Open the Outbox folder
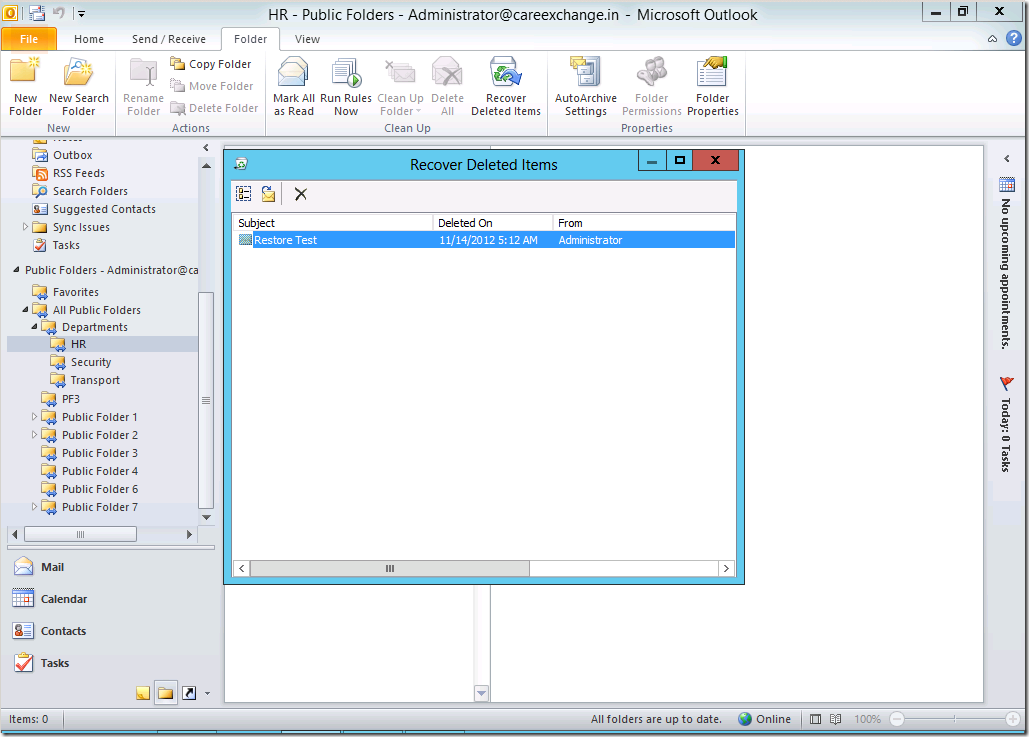The height and width of the screenshot is (737, 1029). 72,155
